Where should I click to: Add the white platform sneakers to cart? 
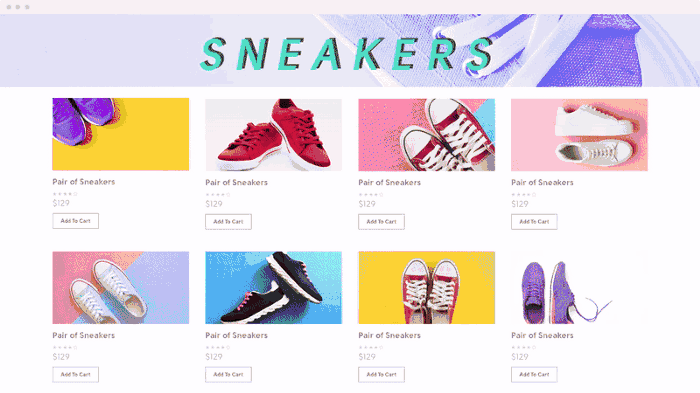[x=534, y=222]
